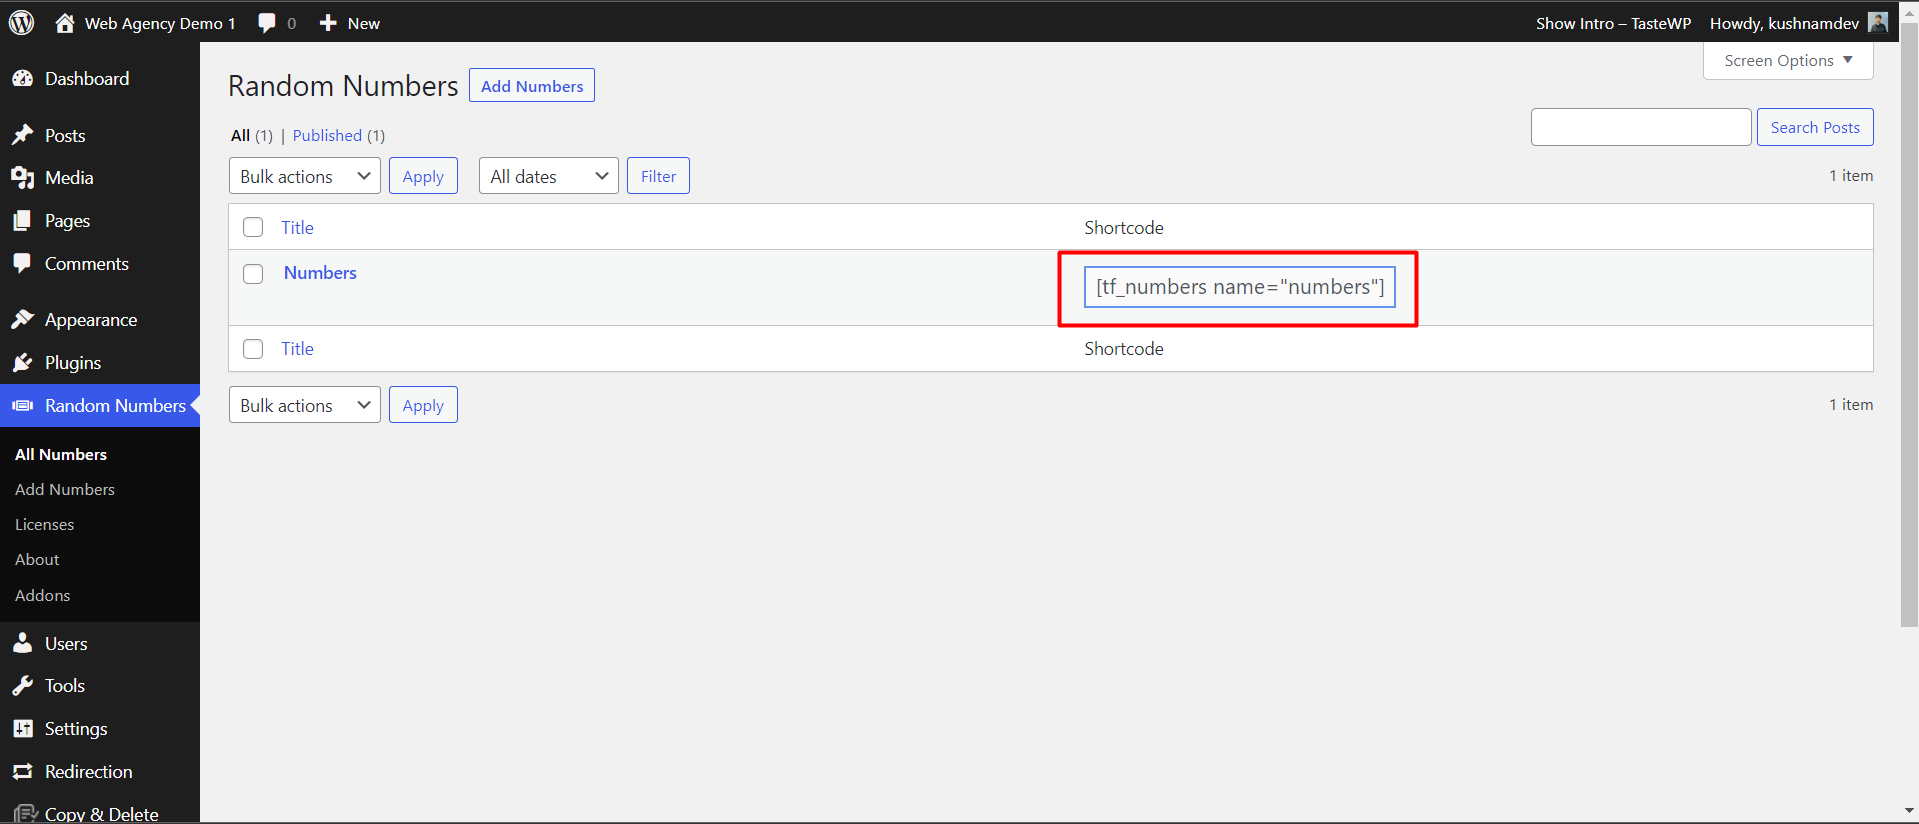Open Posts menu
The width and height of the screenshot is (1919, 824).
pos(65,135)
